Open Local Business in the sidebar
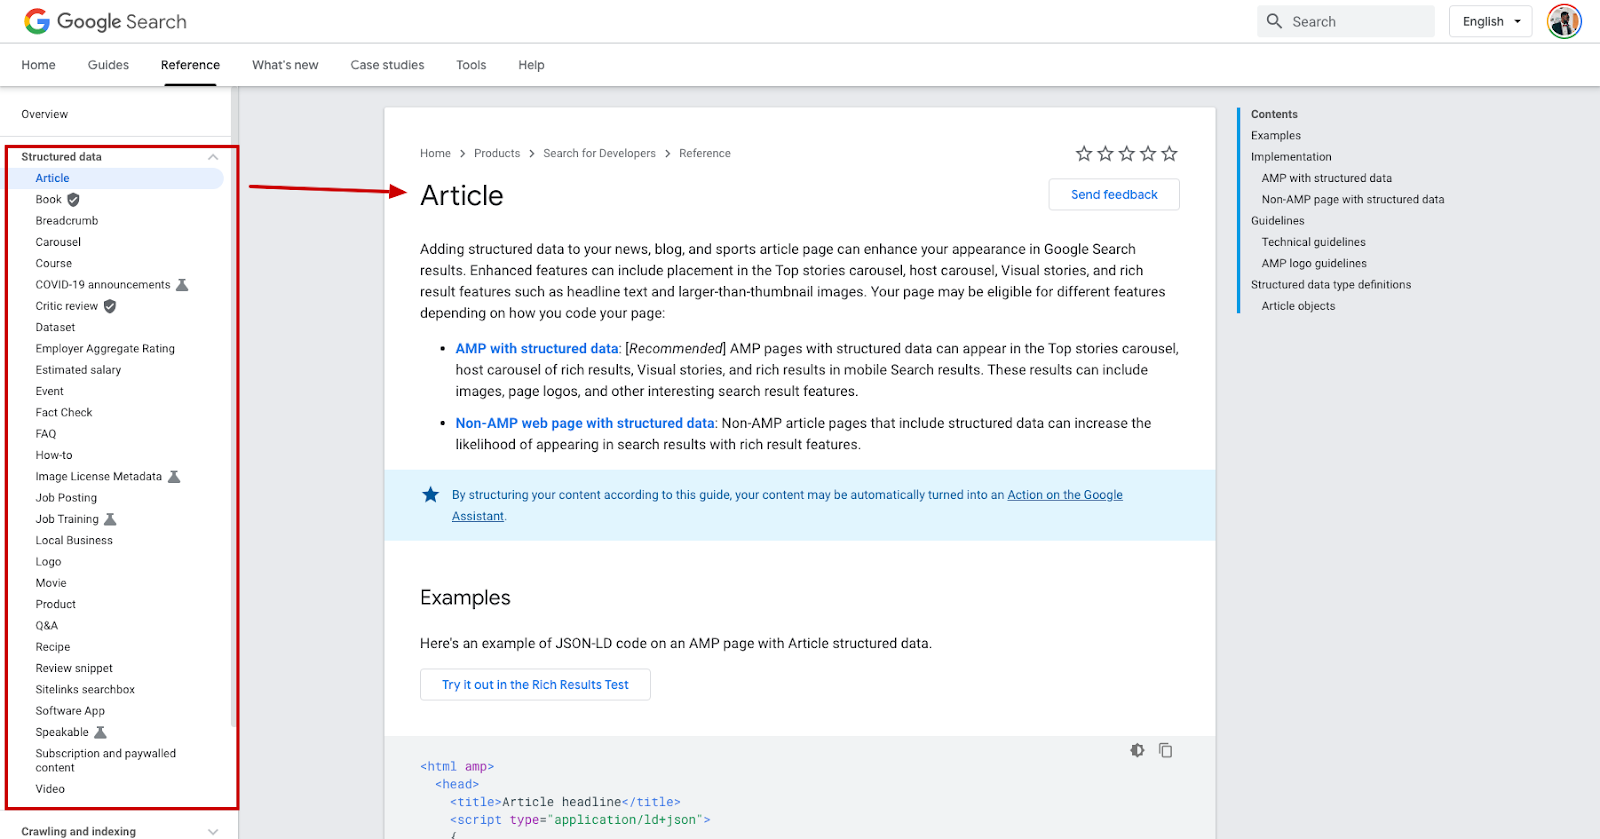1600x839 pixels. coord(74,541)
